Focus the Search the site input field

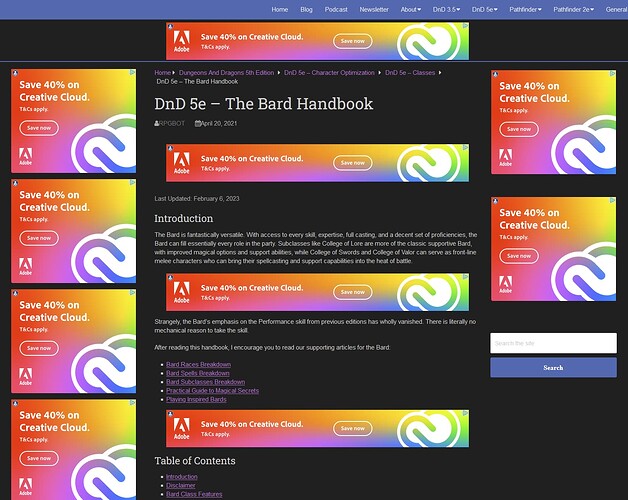[554, 343]
